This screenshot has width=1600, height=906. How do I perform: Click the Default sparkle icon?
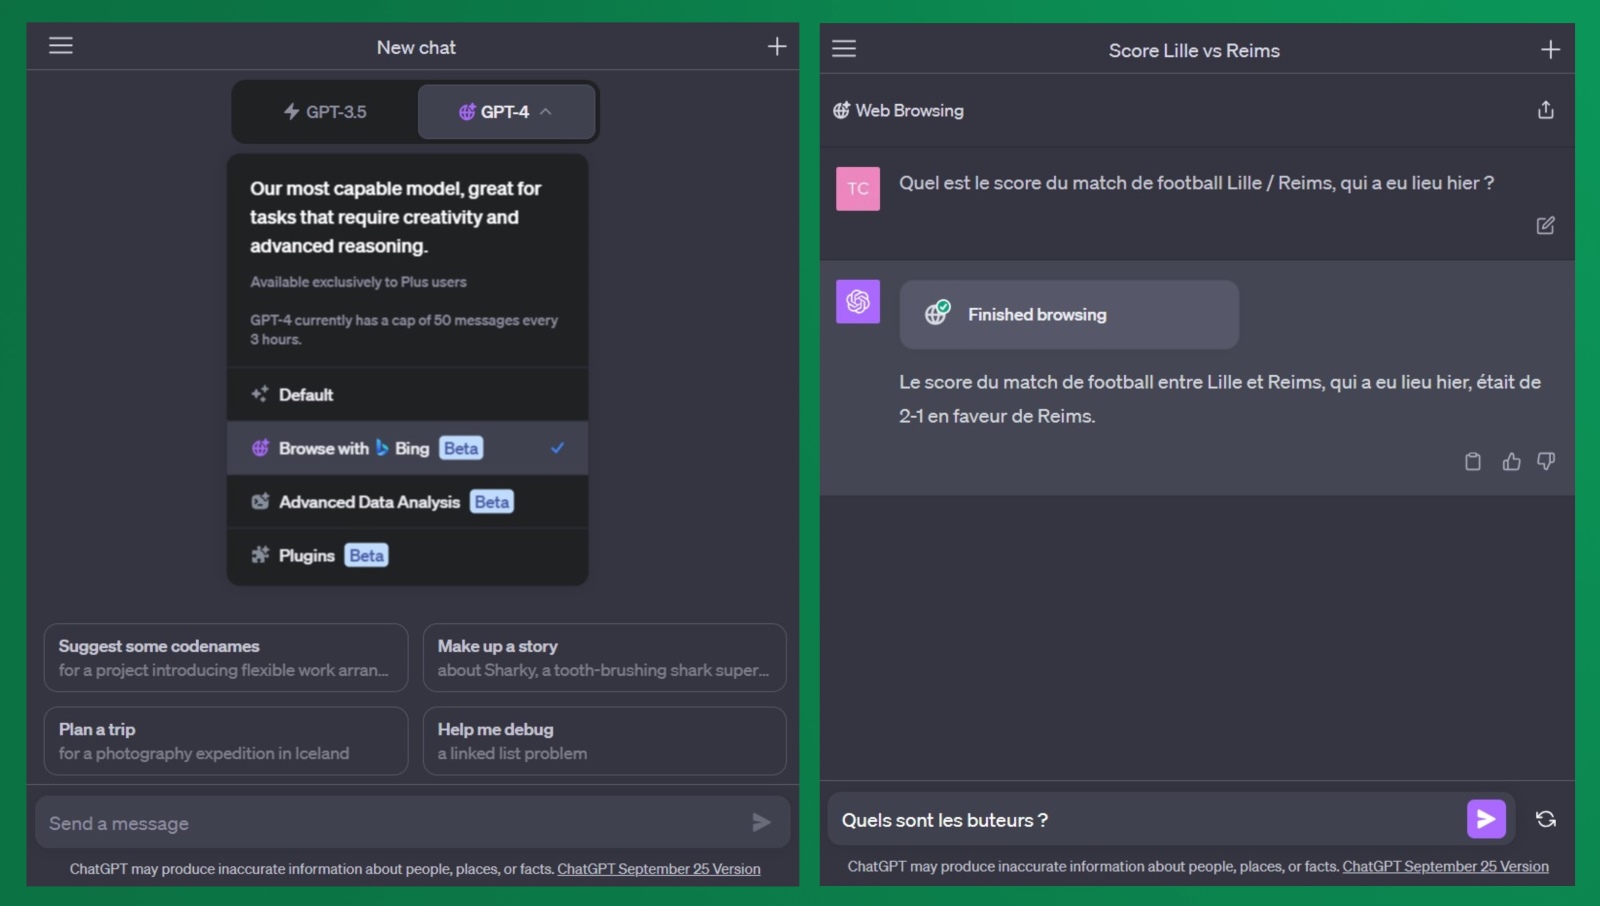tap(260, 394)
